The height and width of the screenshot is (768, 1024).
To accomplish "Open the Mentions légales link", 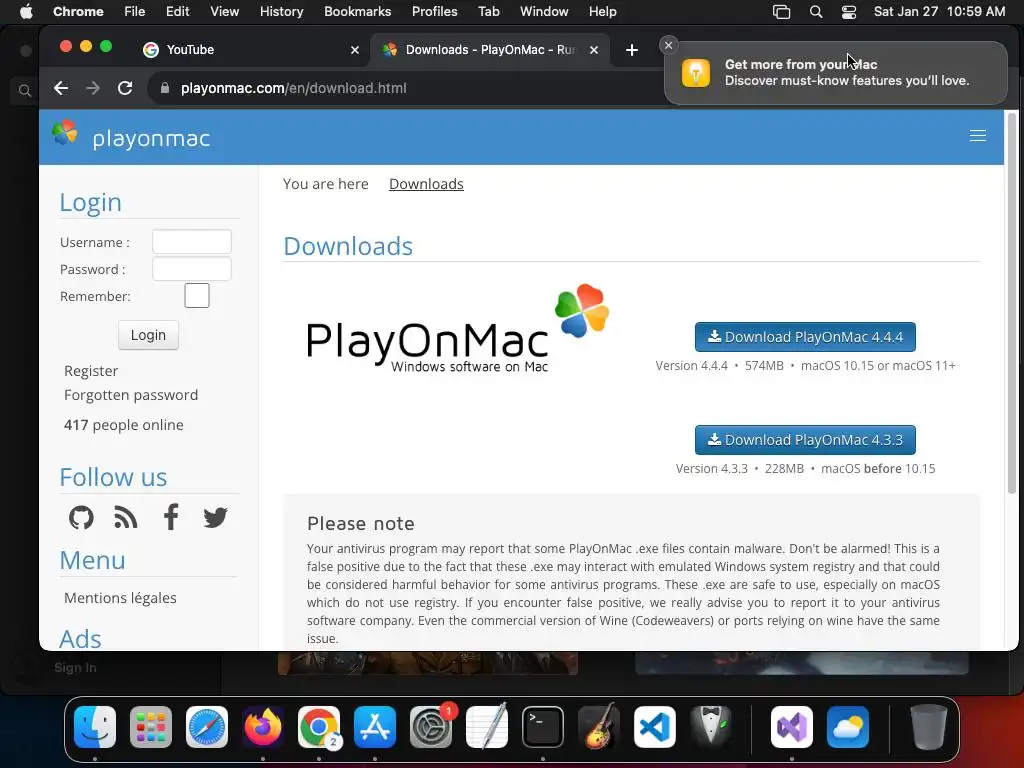I will coord(120,598).
